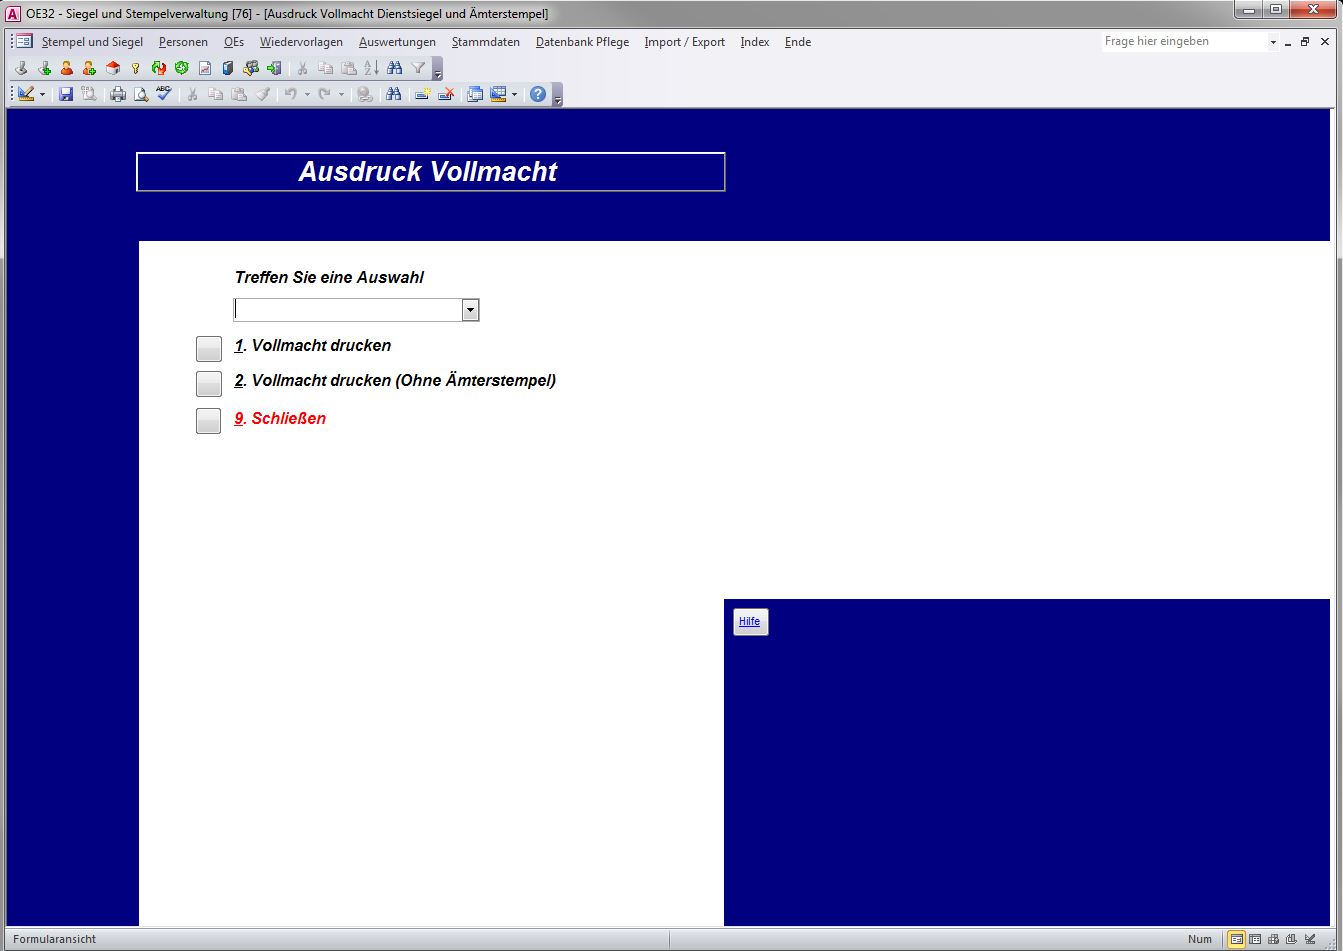
Task: Click the delete record icon with red X
Action: pyautogui.click(x=447, y=94)
